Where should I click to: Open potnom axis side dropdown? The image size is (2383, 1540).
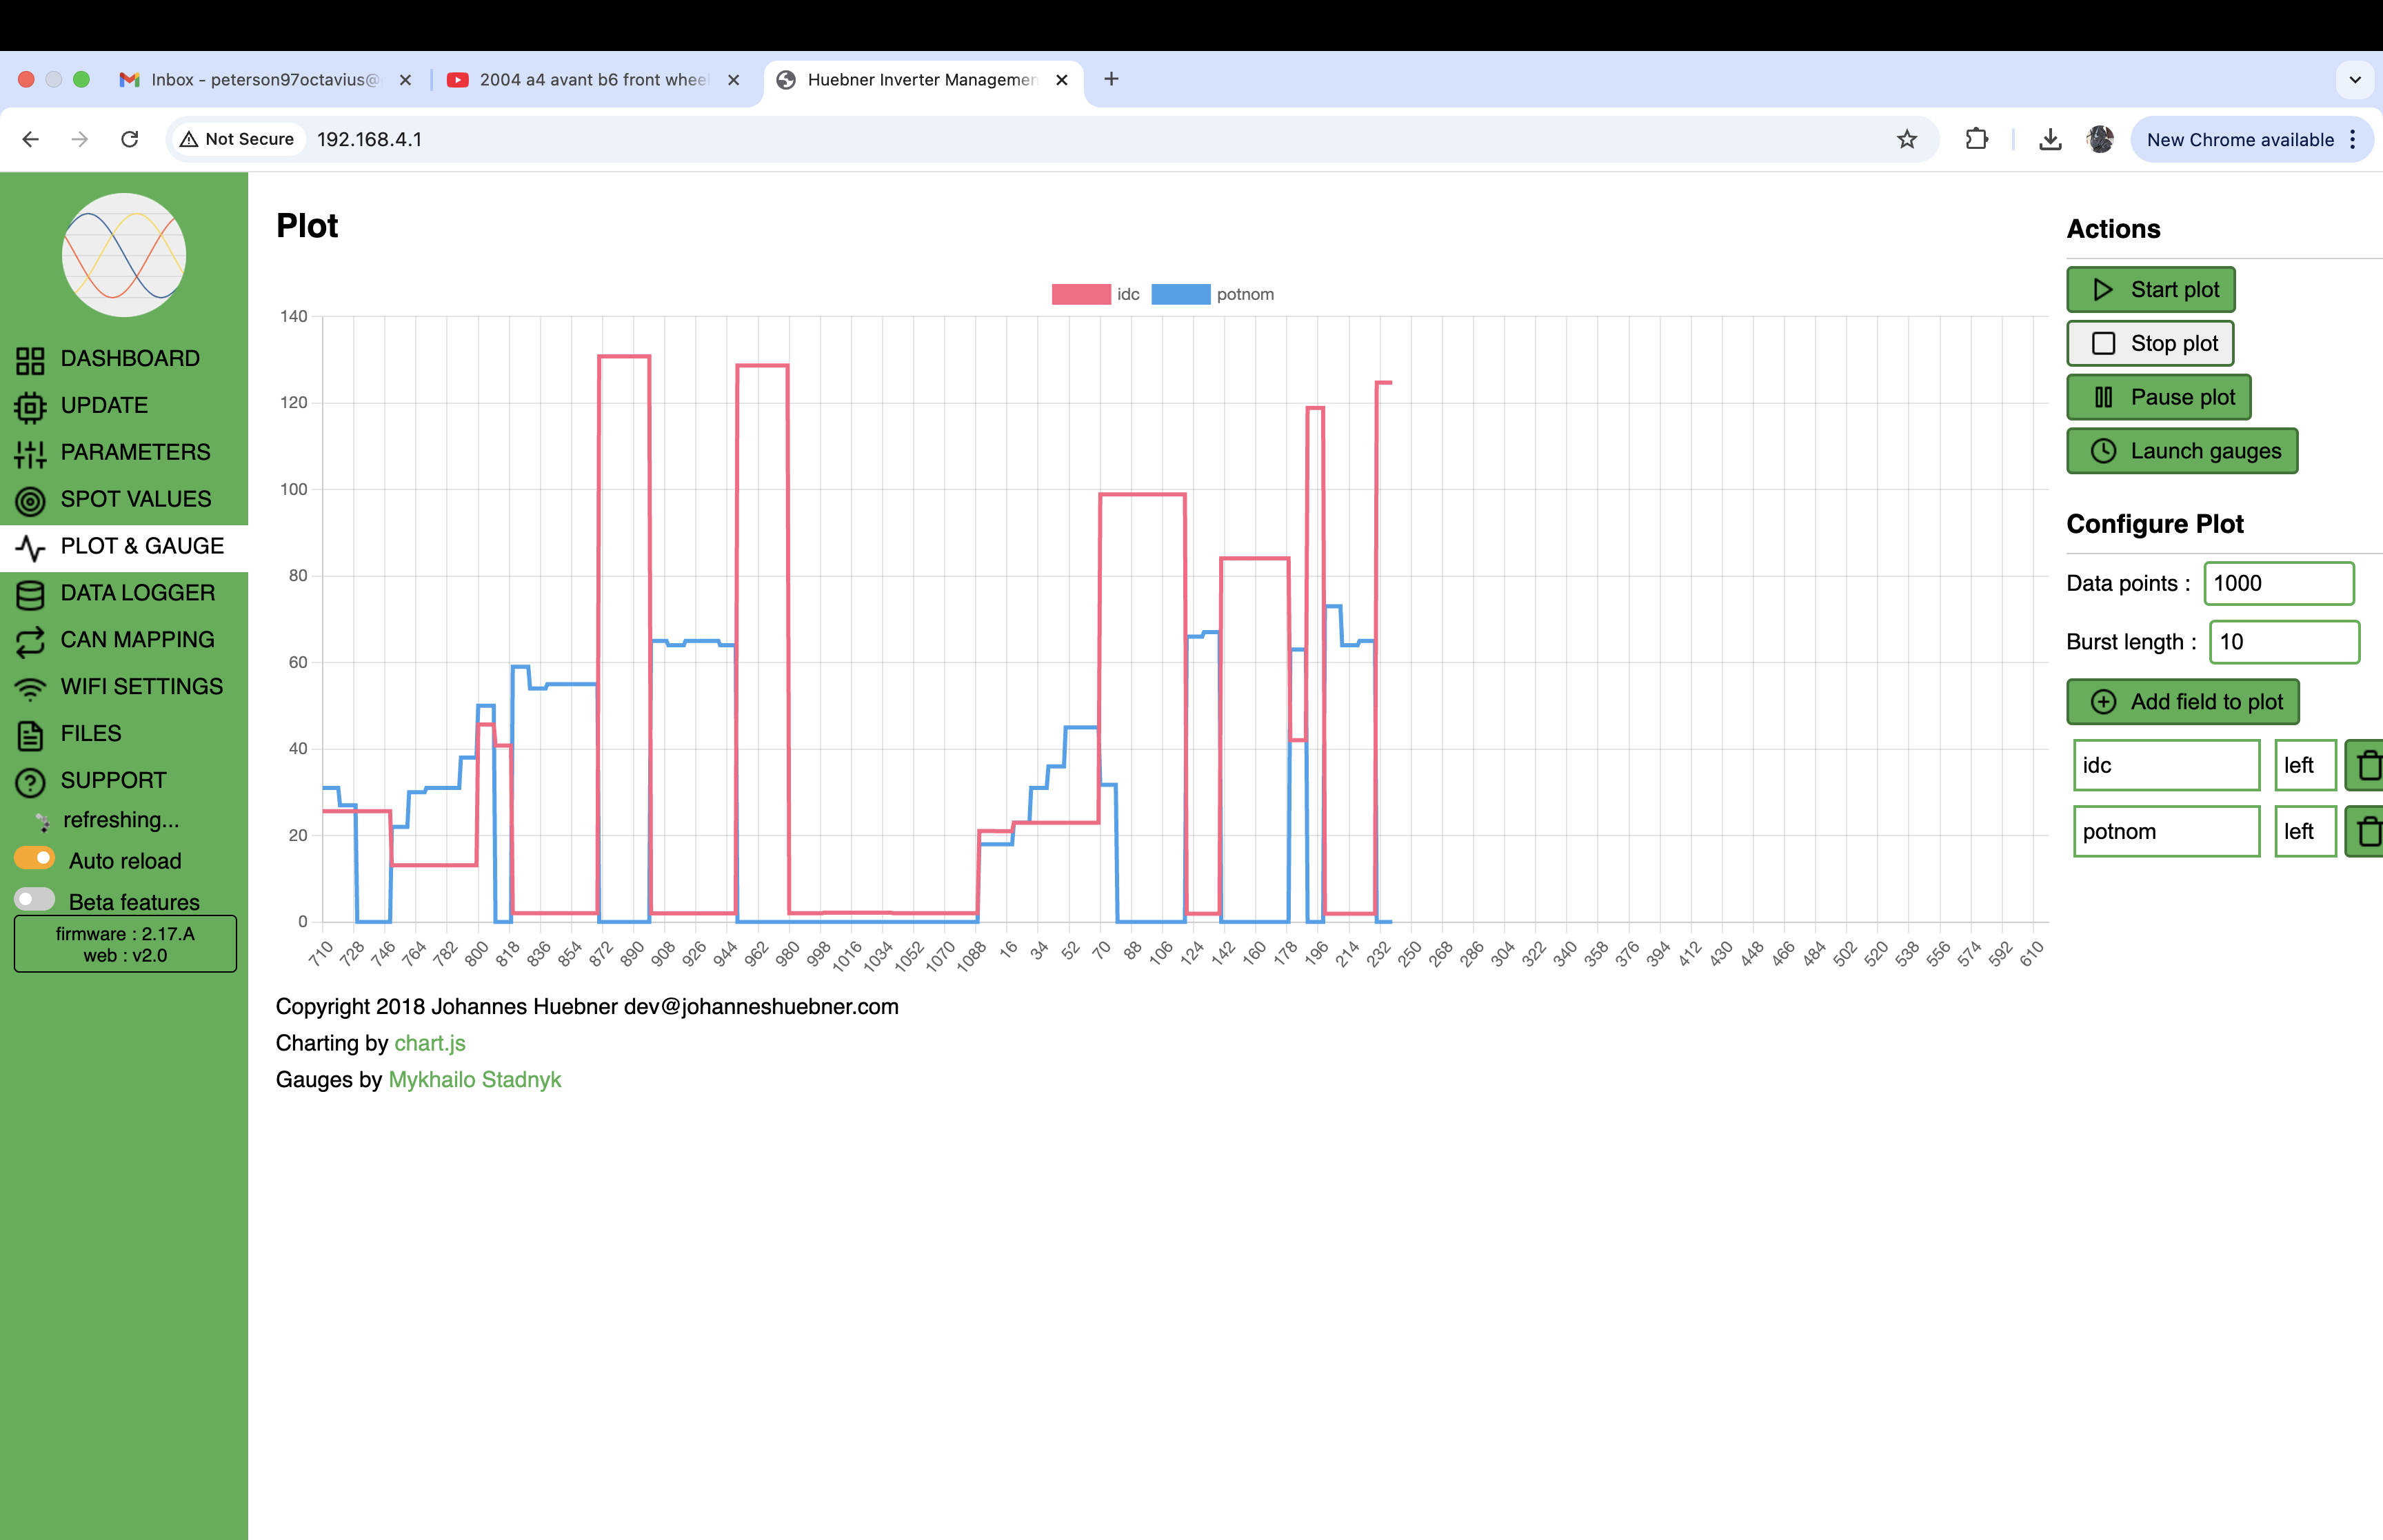[2304, 832]
